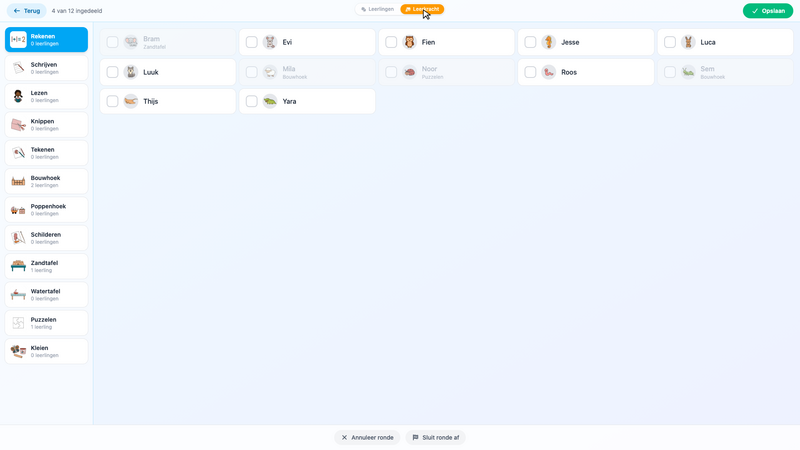Select the Schrijven activity label
The width and height of the screenshot is (800, 450).
click(44, 65)
